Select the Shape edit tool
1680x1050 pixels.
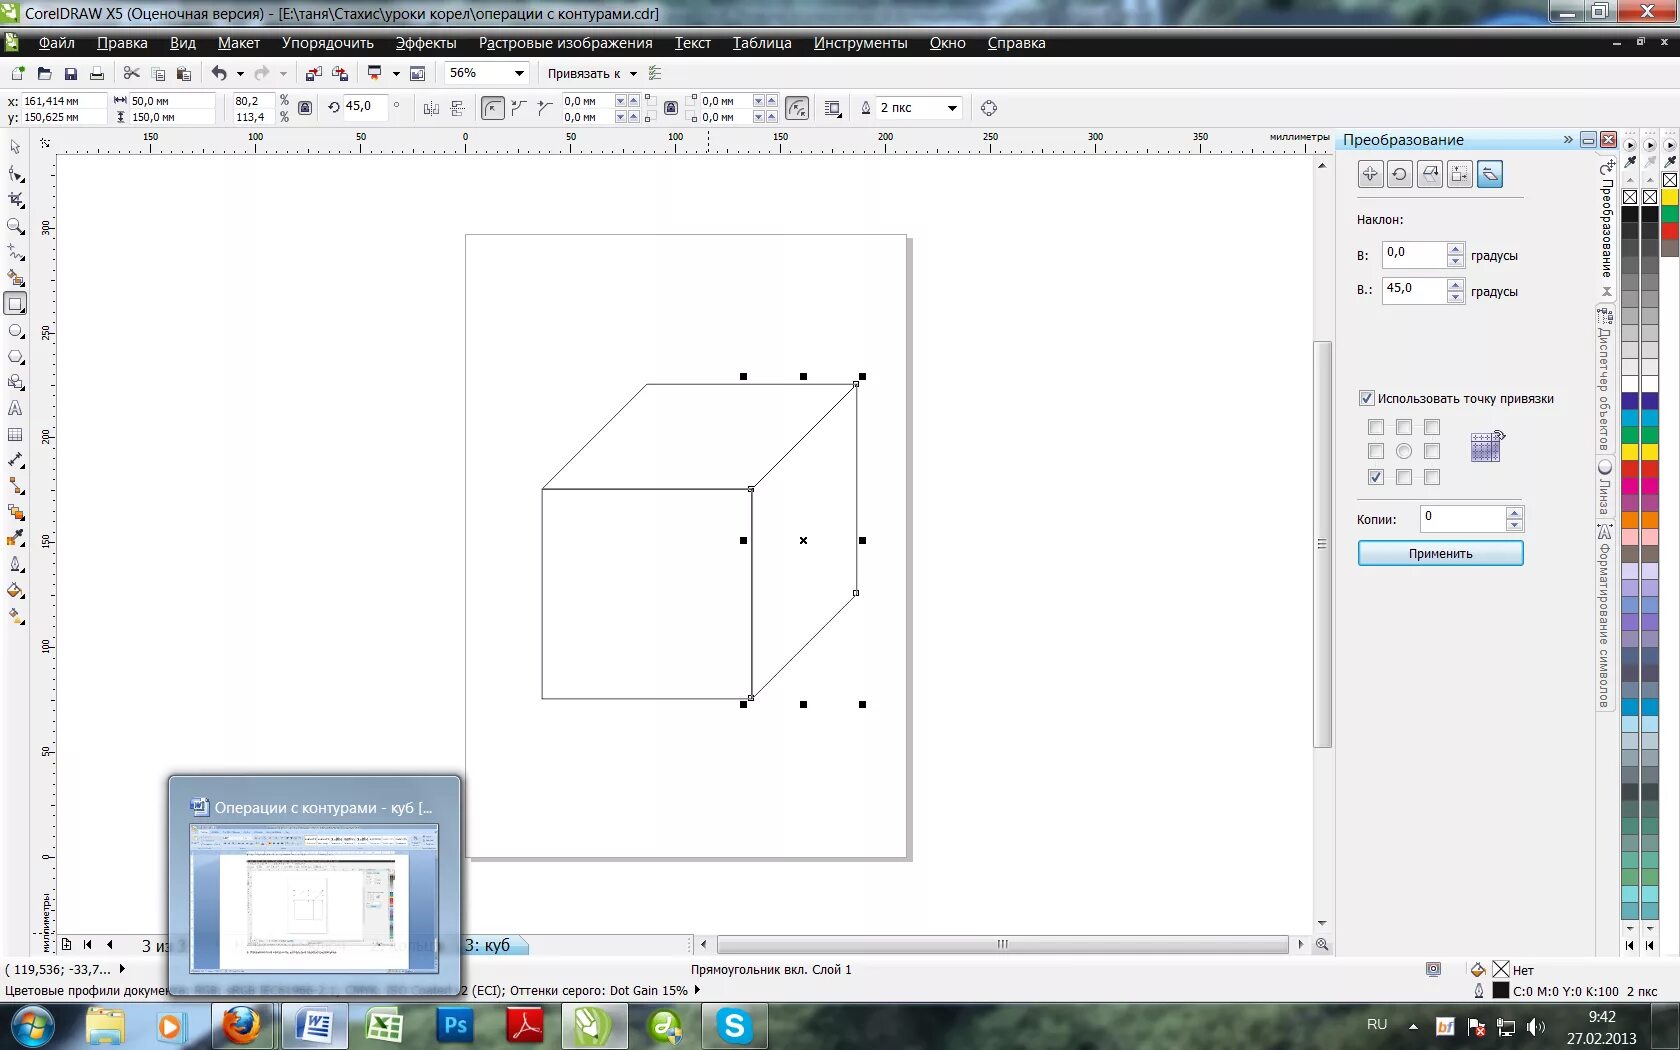tap(15, 174)
